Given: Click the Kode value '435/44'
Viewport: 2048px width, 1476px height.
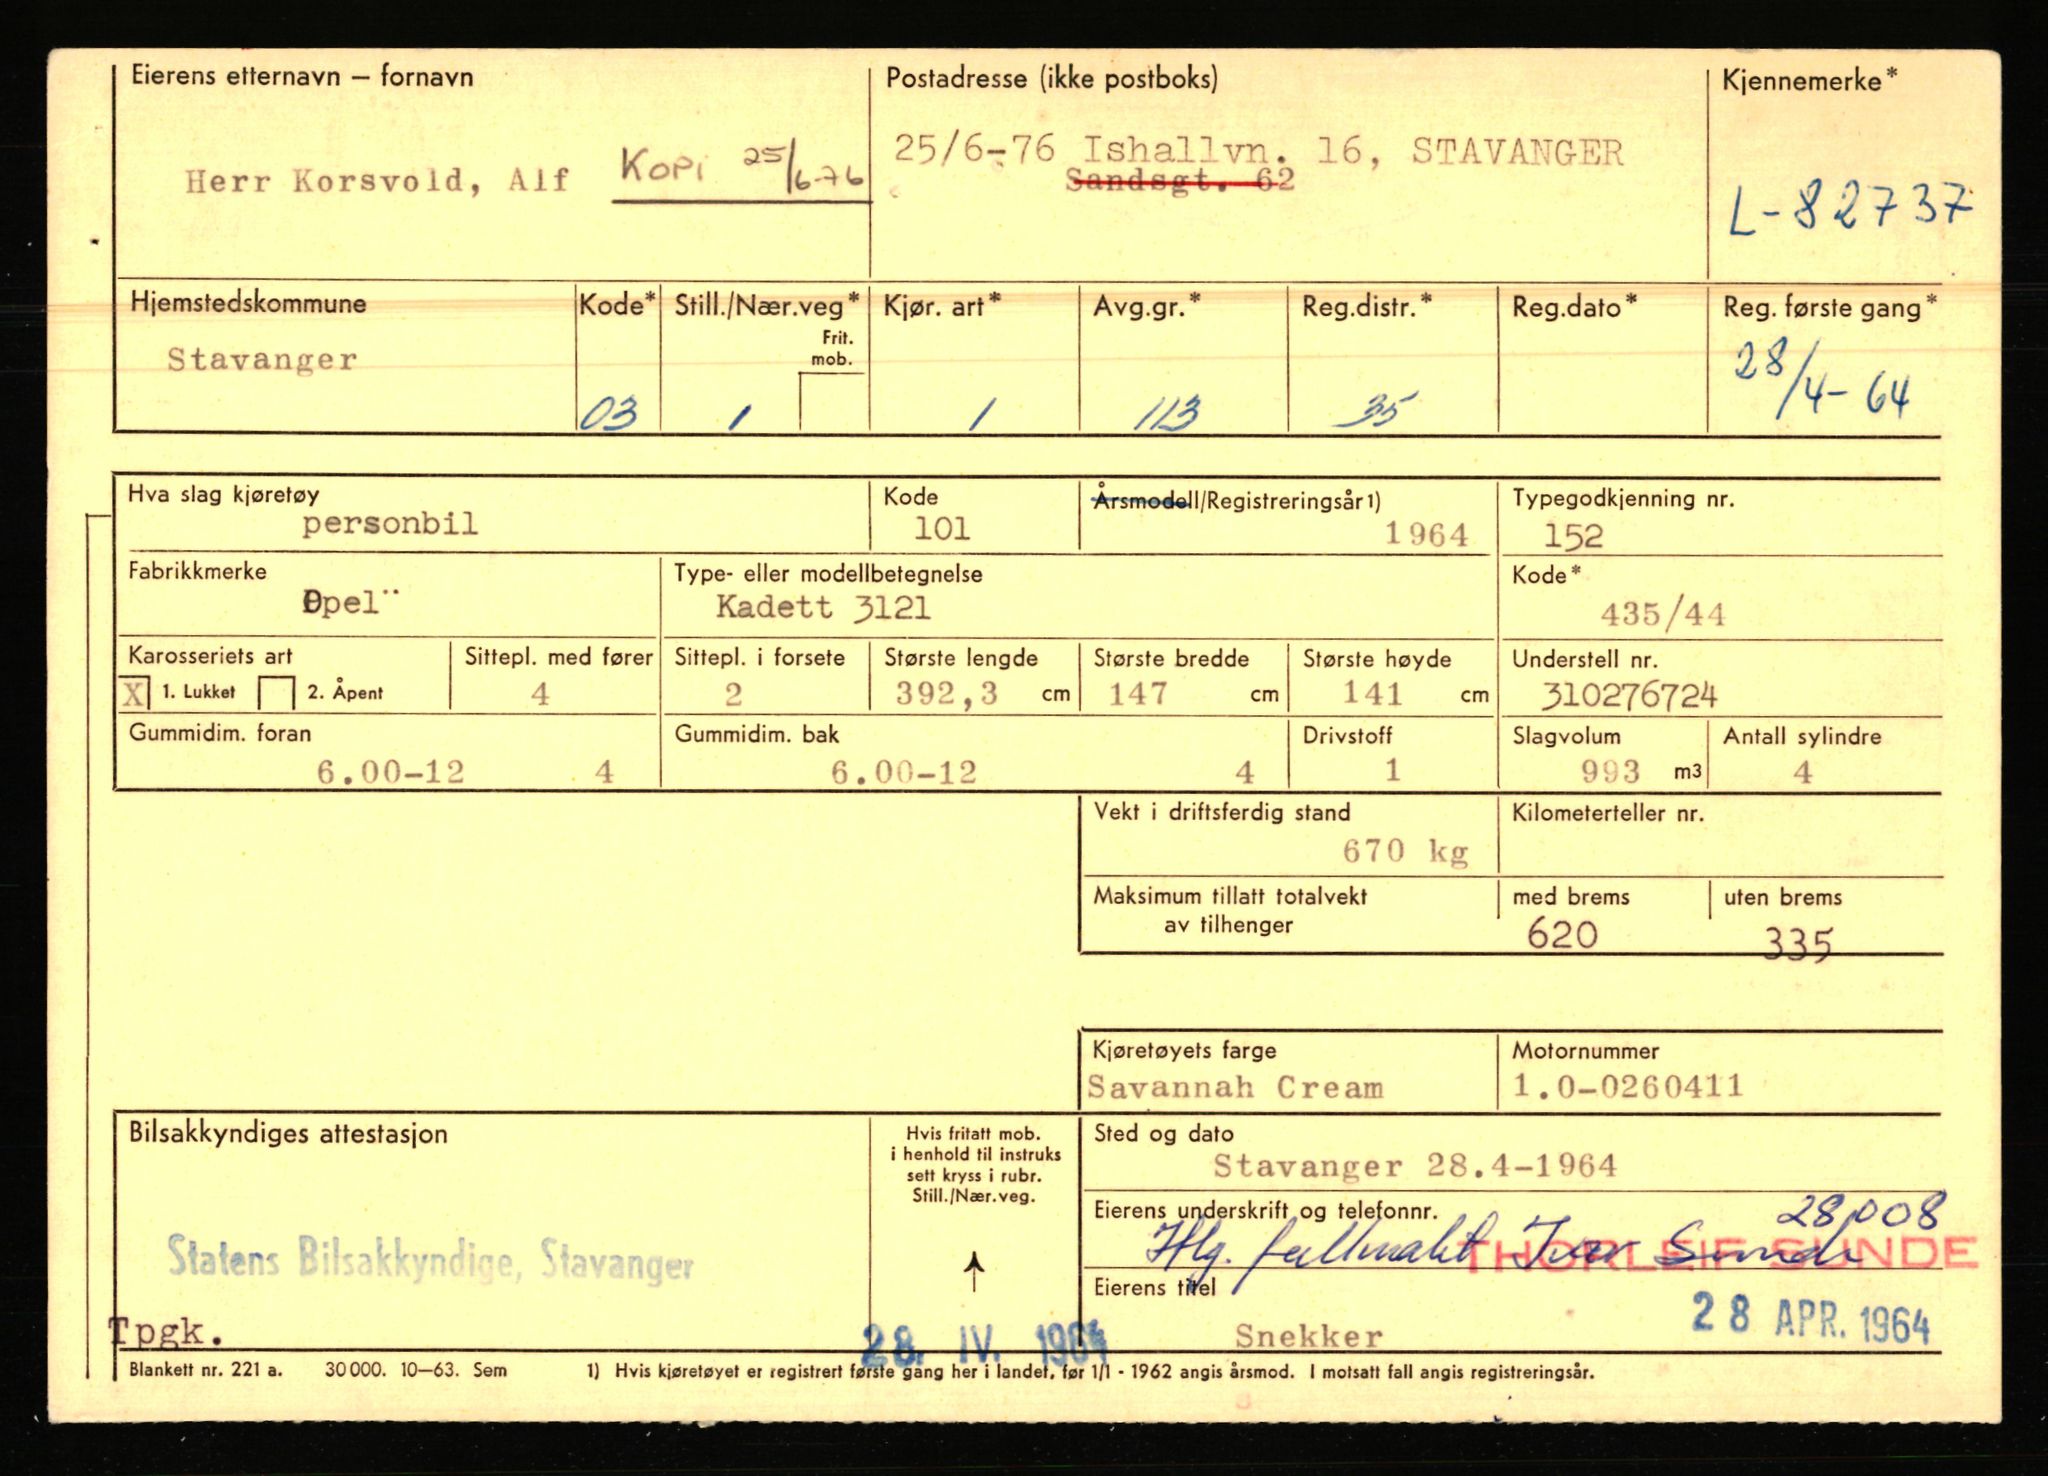Looking at the screenshot, I should 1663,613.
